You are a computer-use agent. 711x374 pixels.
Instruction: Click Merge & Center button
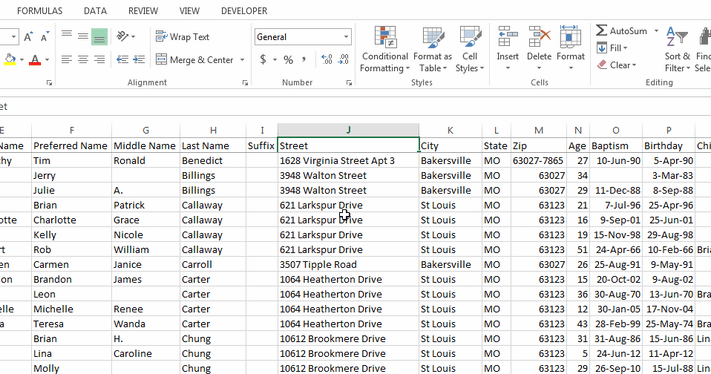click(x=195, y=60)
